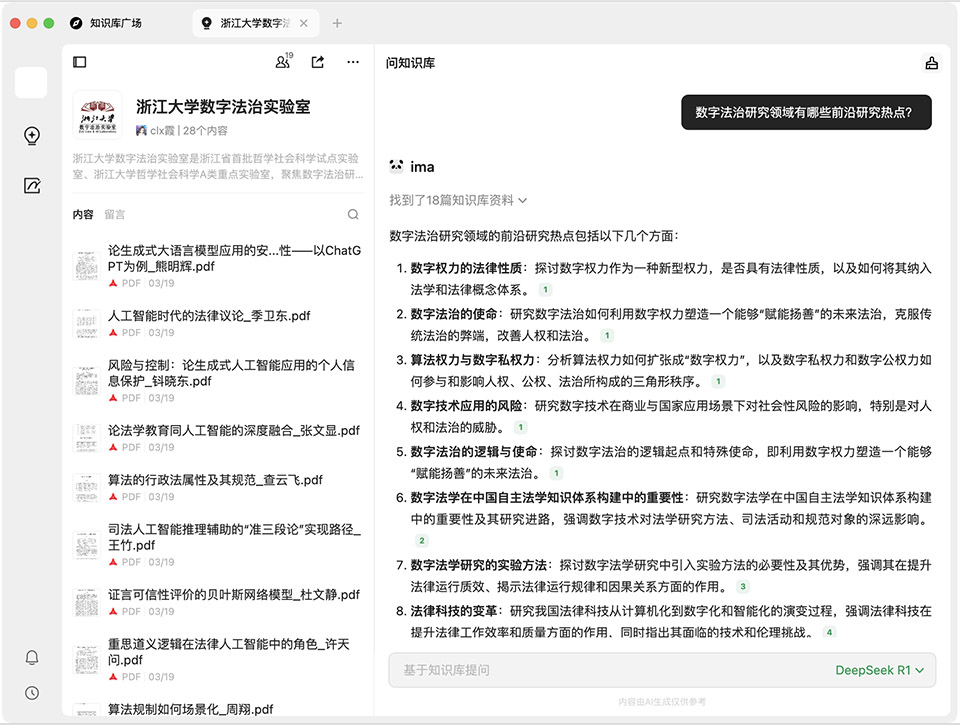960x725 pixels.
Task: Open the members icon with badge 19
Action: click(x=283, y=62)
